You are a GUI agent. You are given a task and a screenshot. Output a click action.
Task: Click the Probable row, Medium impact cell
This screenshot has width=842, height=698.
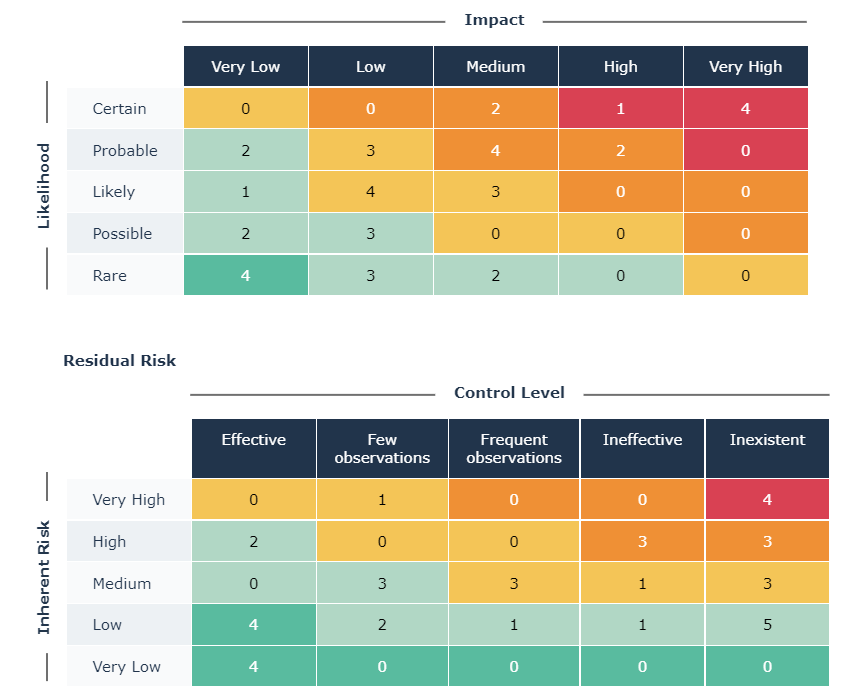click(x=496, y=150)
